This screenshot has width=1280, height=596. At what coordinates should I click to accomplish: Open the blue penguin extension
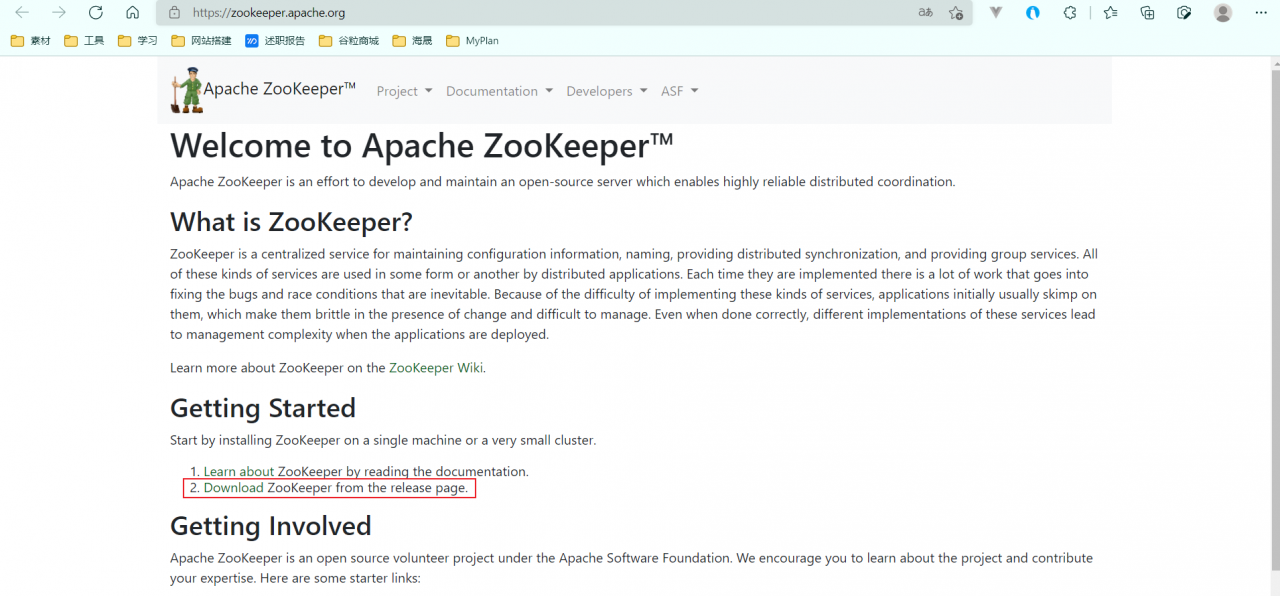pos(1033,13)
